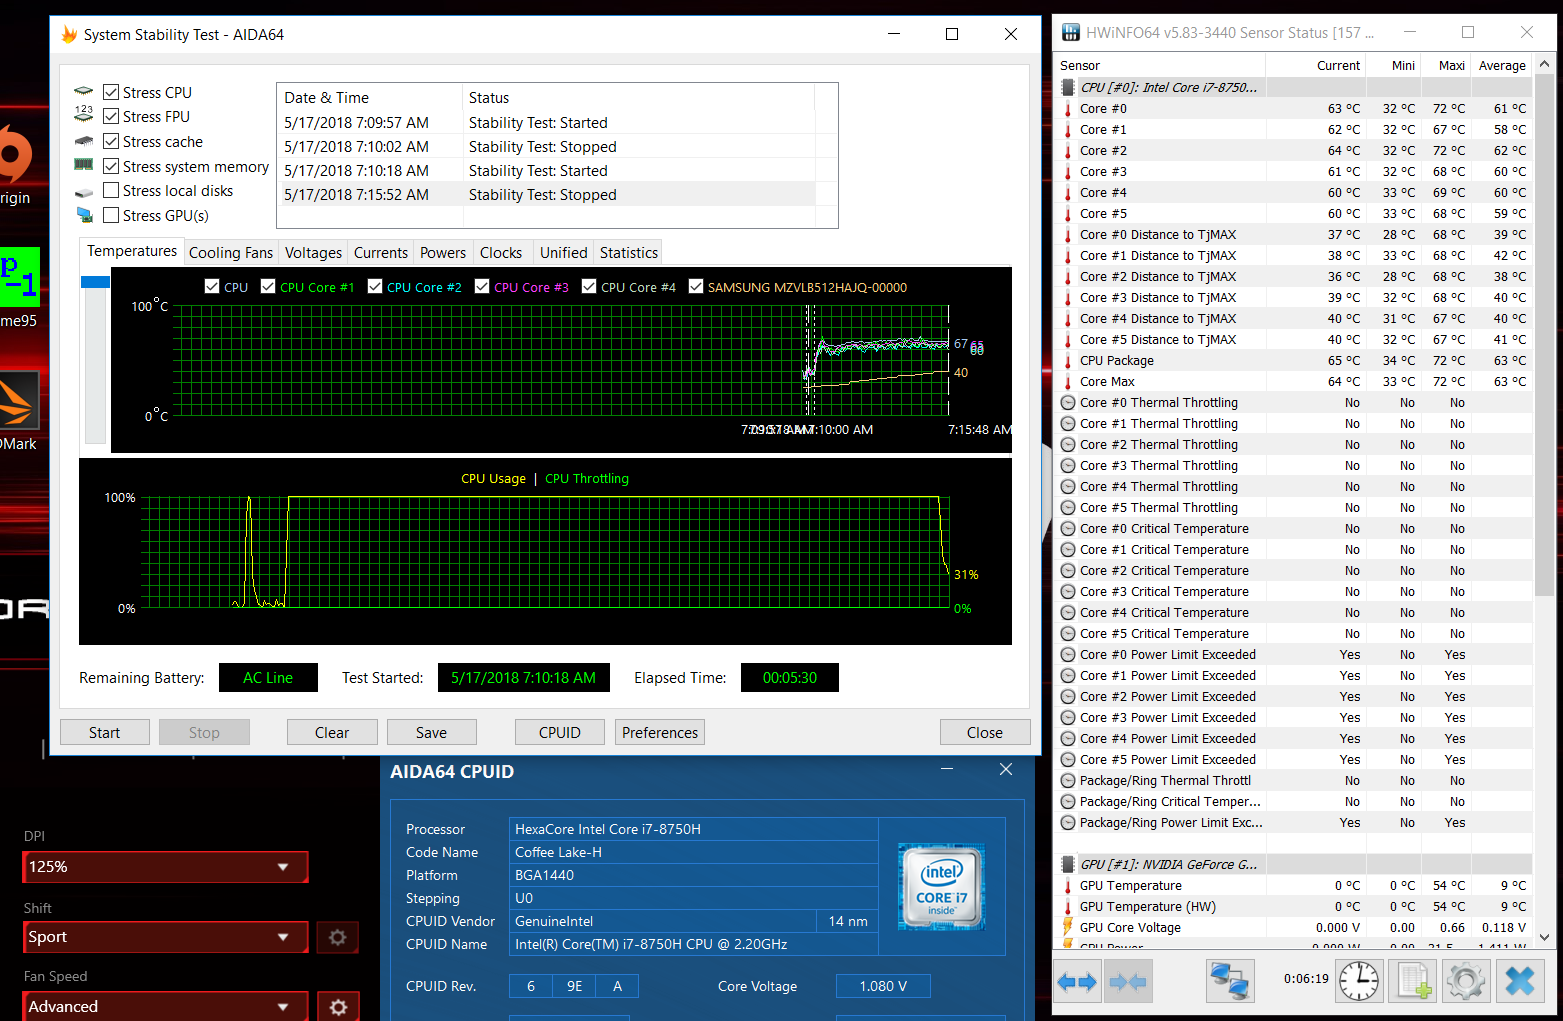The height and width of the screenshot is (1021, 1563).
Task: Toggle CPU Core #3 graph checkbox
Action: tap(482, 287)
